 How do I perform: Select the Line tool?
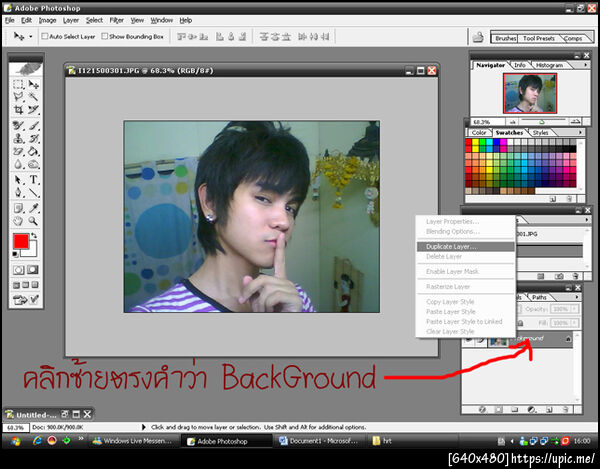[x=34, y=192]
